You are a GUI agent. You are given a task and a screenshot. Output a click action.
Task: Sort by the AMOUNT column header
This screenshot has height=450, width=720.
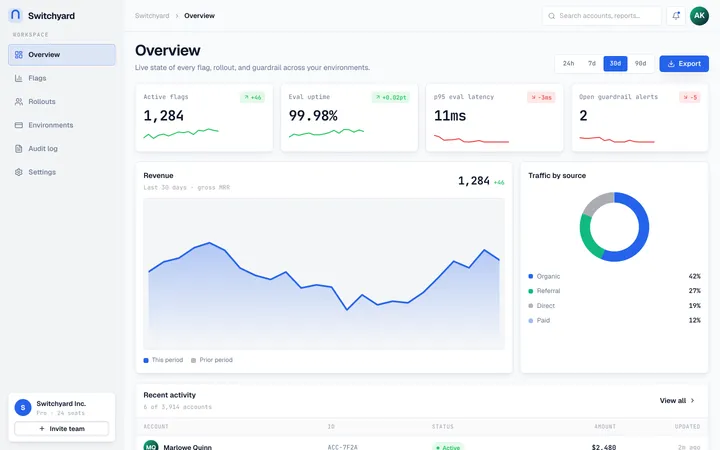[x=605, y=427]
